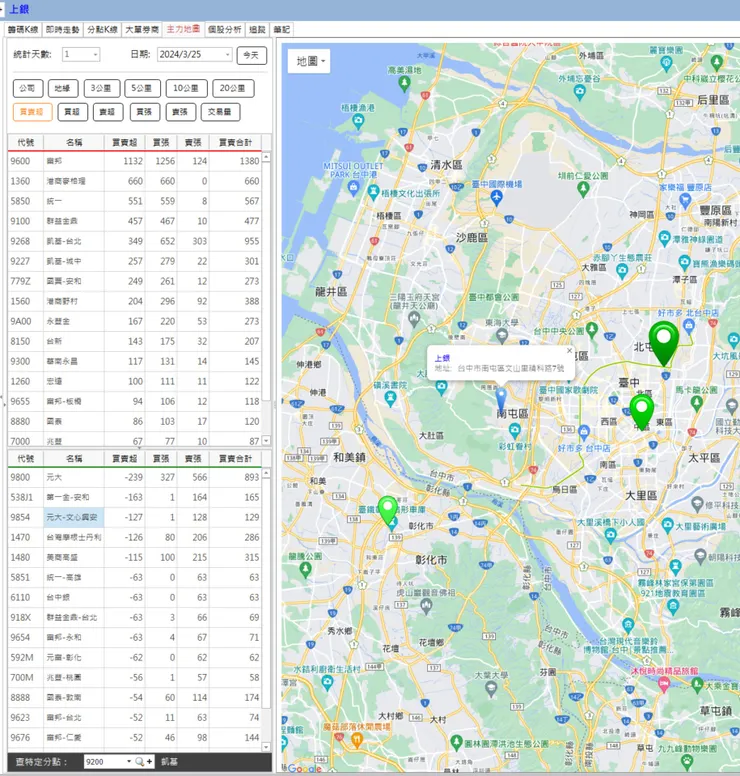Select the 20公里 radius button
740x776 pixels.
[x=233, y=88]
